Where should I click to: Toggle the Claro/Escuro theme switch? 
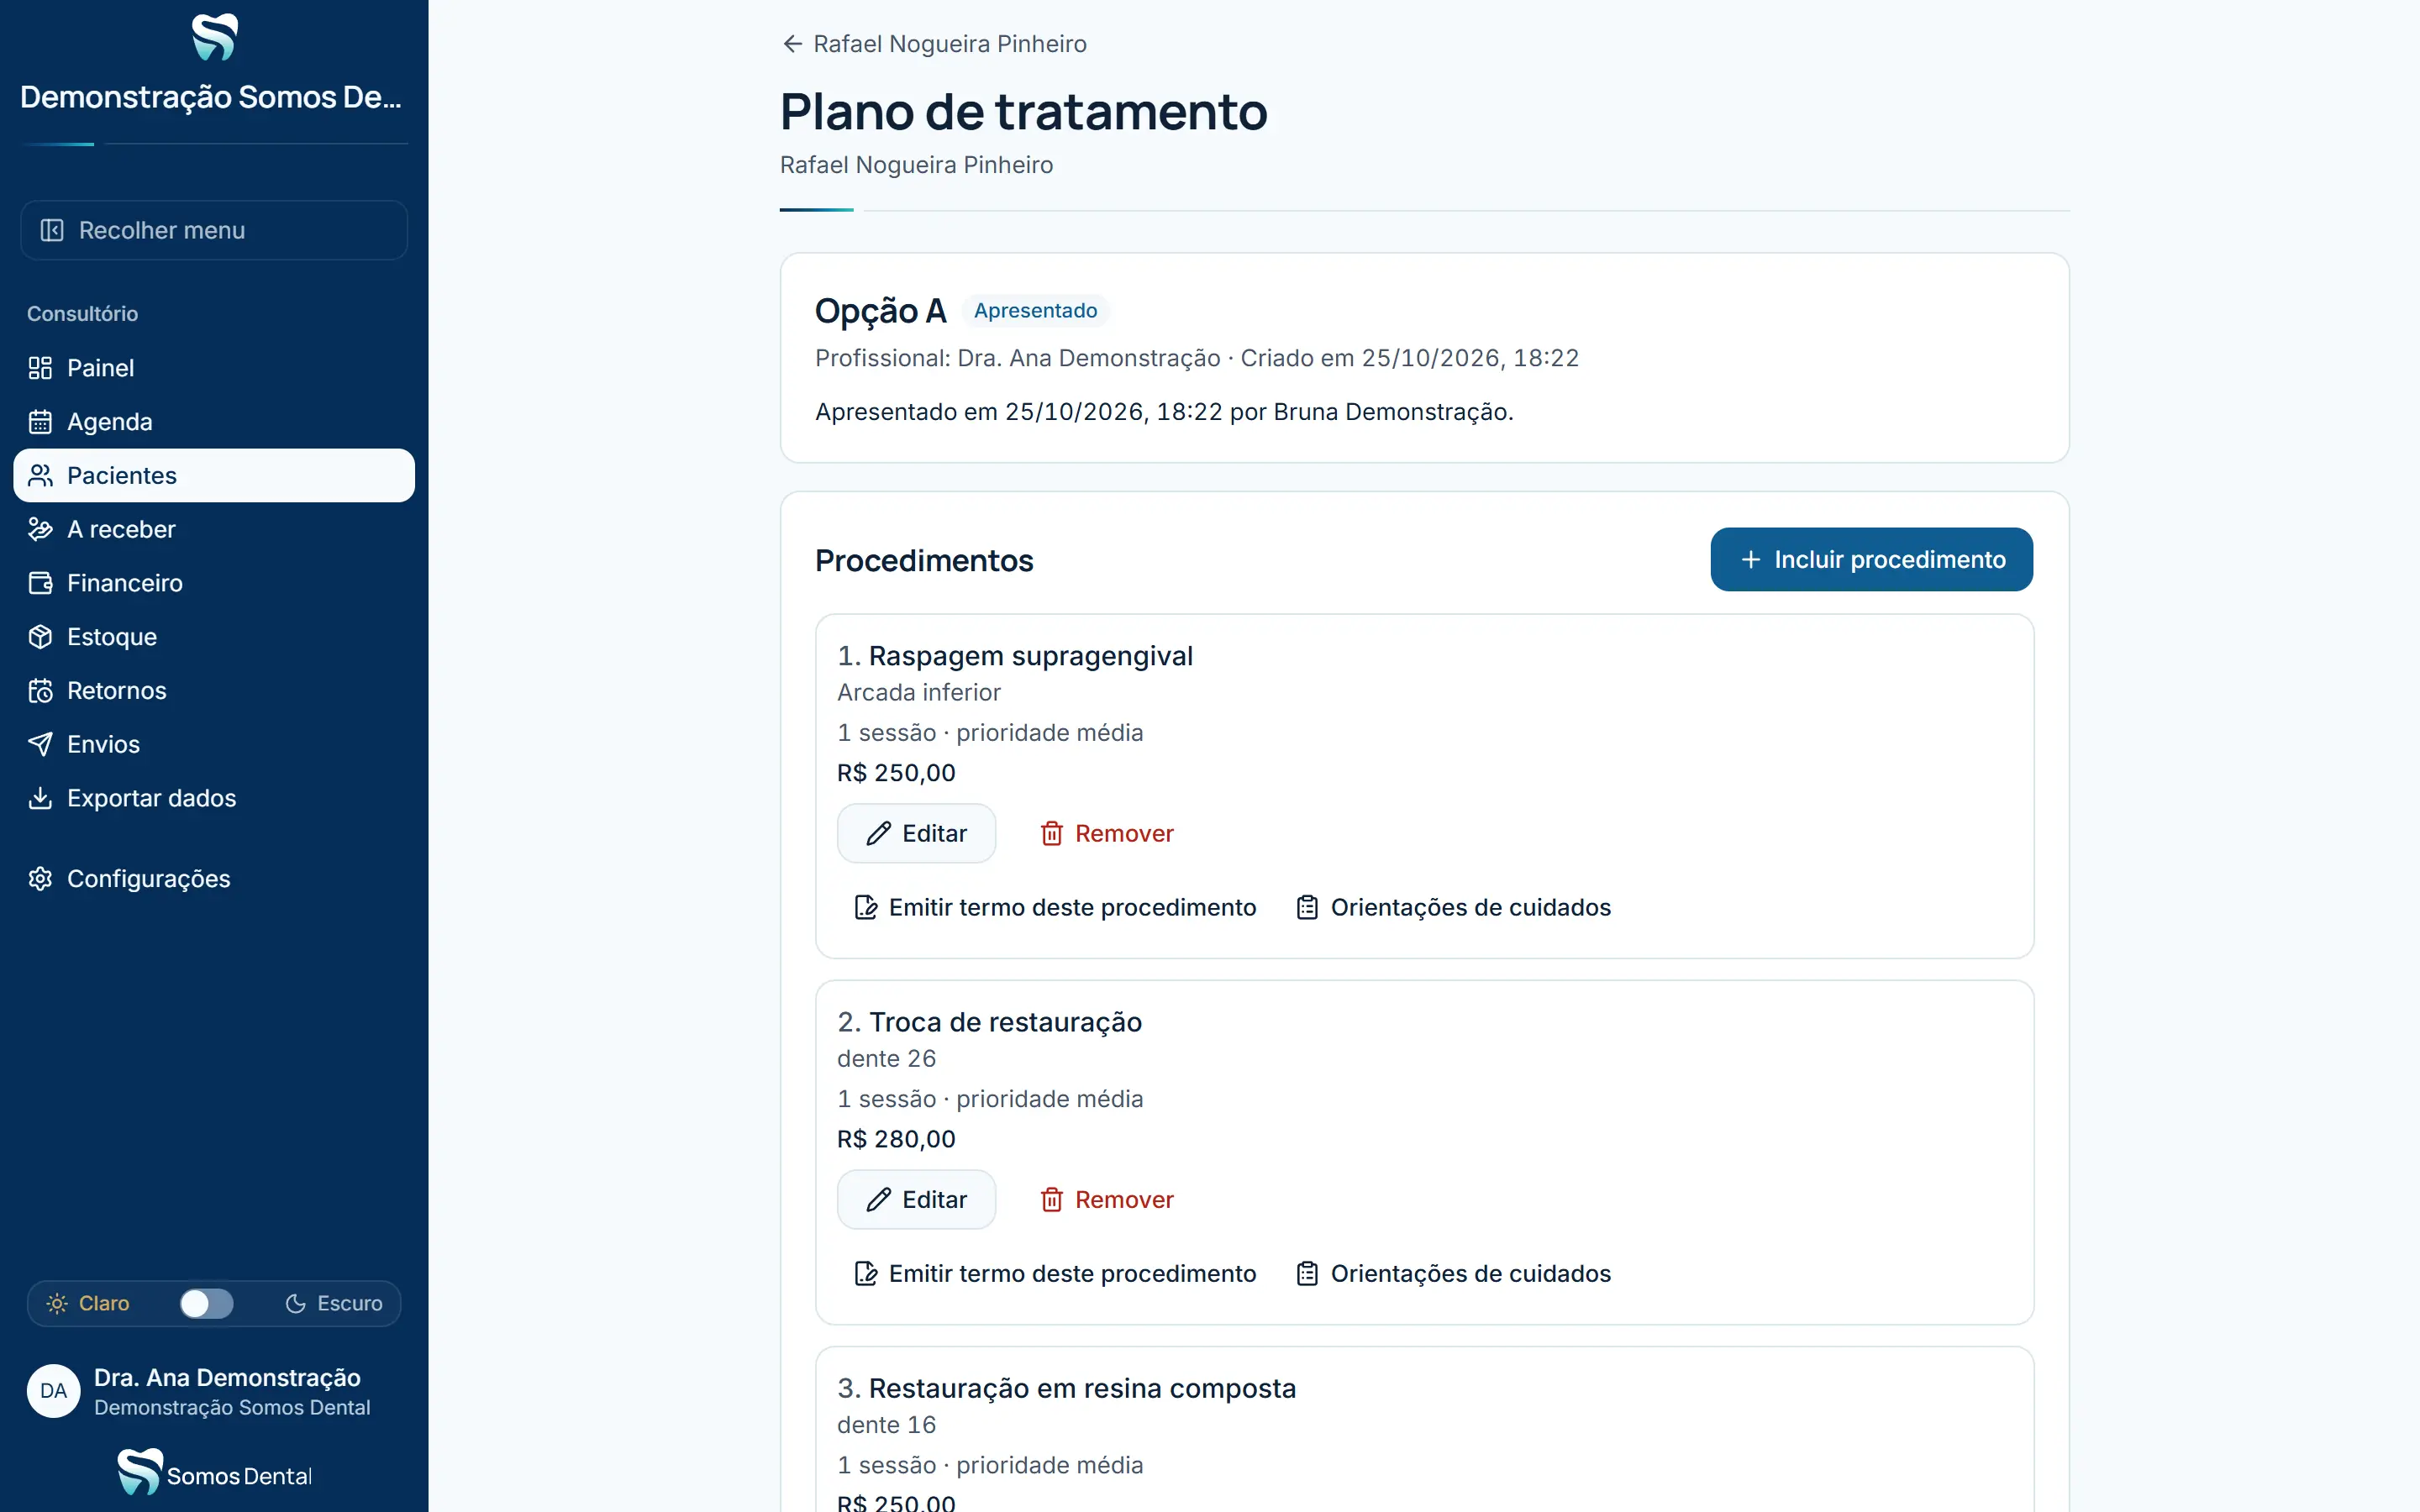click(x=206, y=1303)
